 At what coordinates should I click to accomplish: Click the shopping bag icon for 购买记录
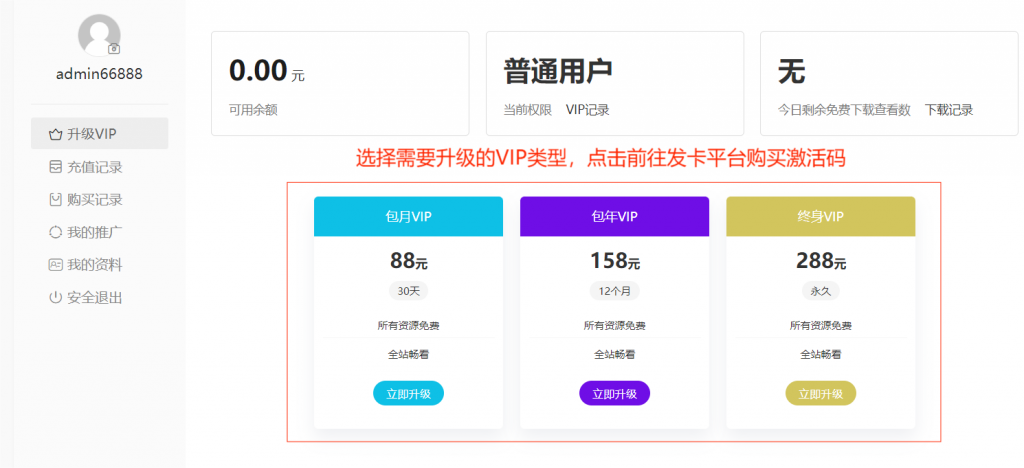click(x=56, y=200)
